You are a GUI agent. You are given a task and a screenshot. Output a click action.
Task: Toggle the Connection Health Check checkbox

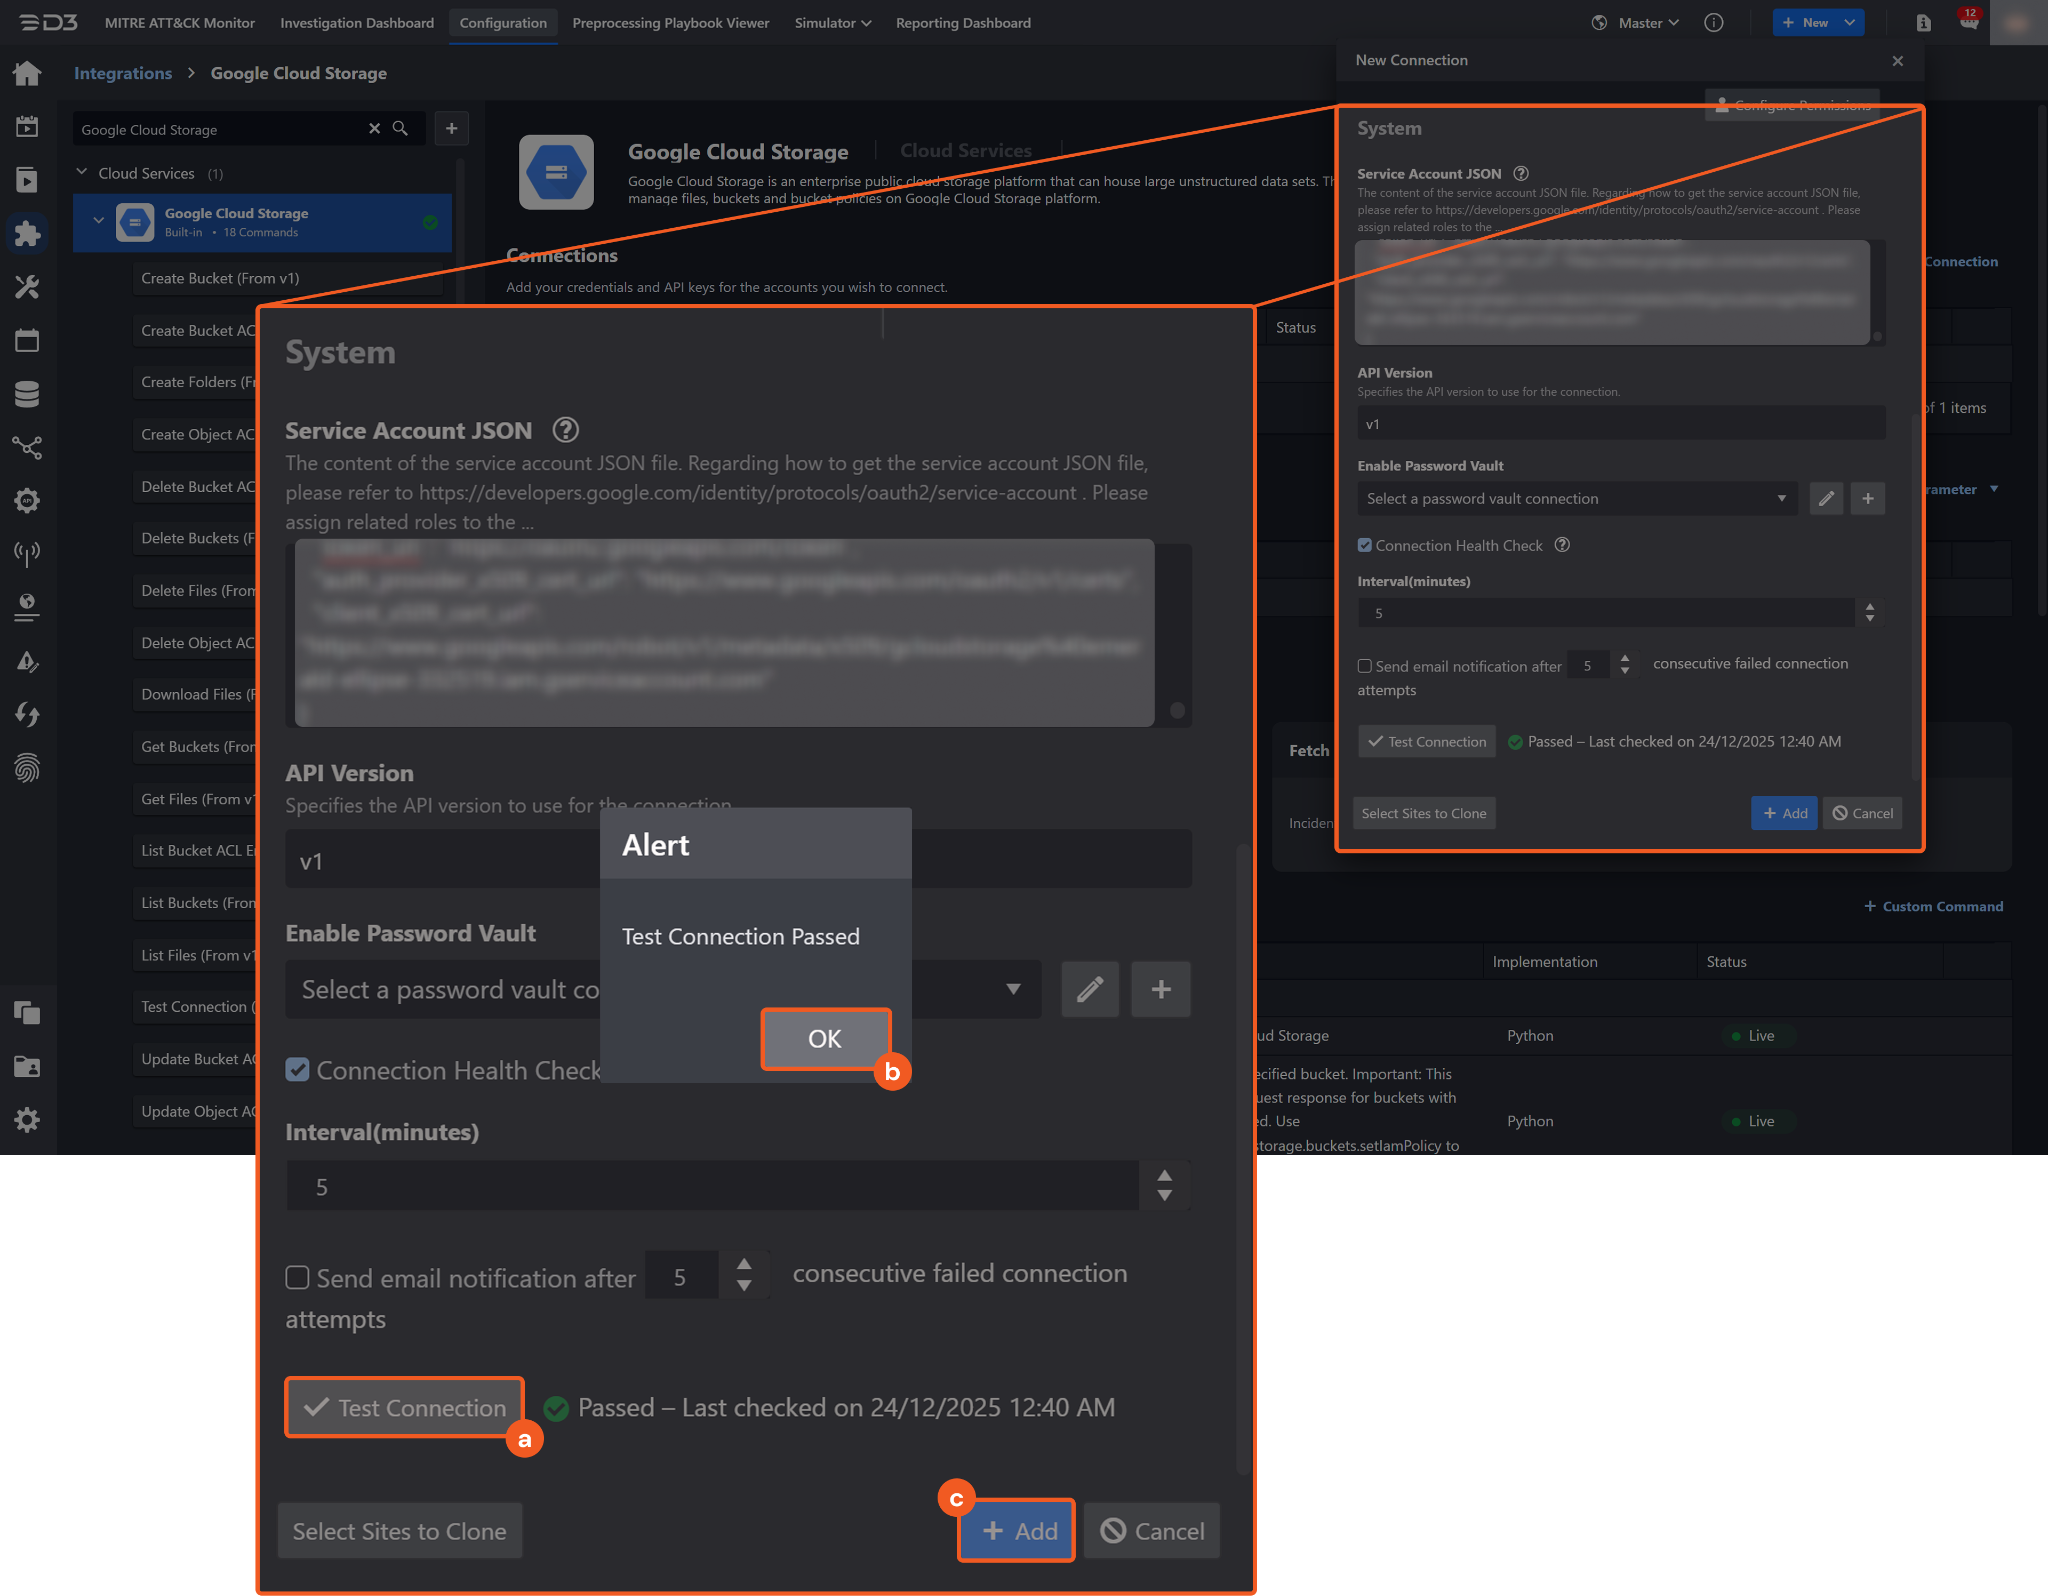coord(297,1070)
